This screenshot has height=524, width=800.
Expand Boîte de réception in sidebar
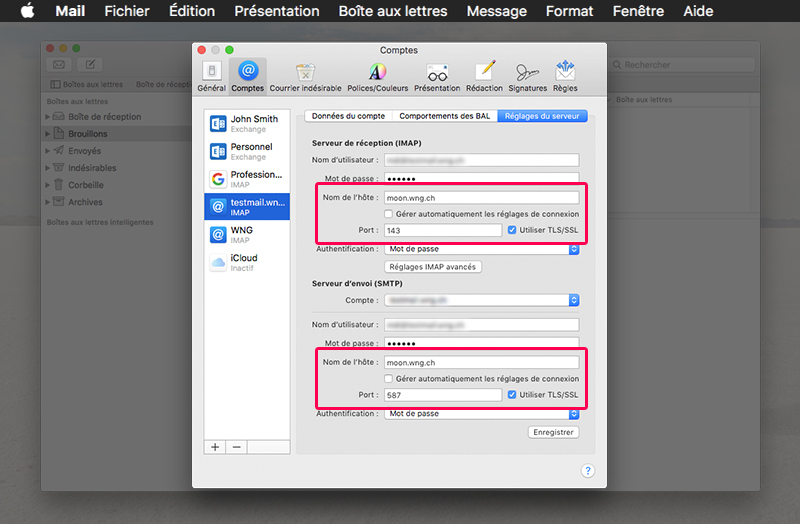pos(47,117)
